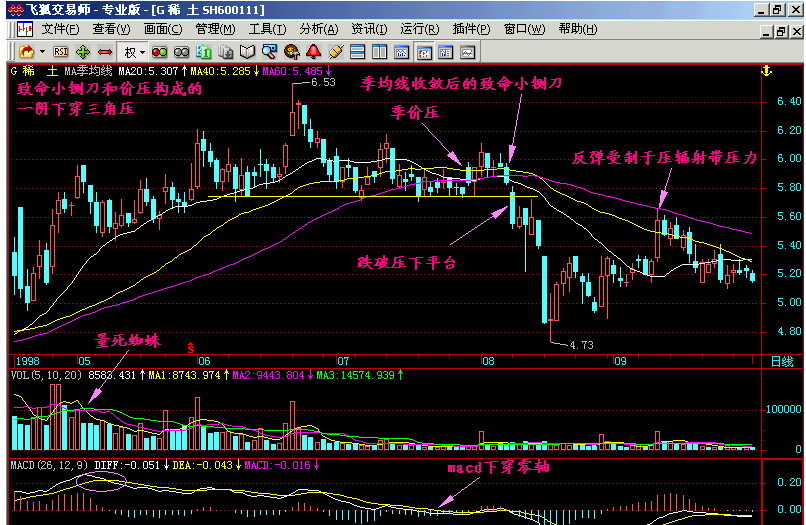Restore the inner chart window
Viewport: 806px width, 525px height.
(x=781, y=32)
